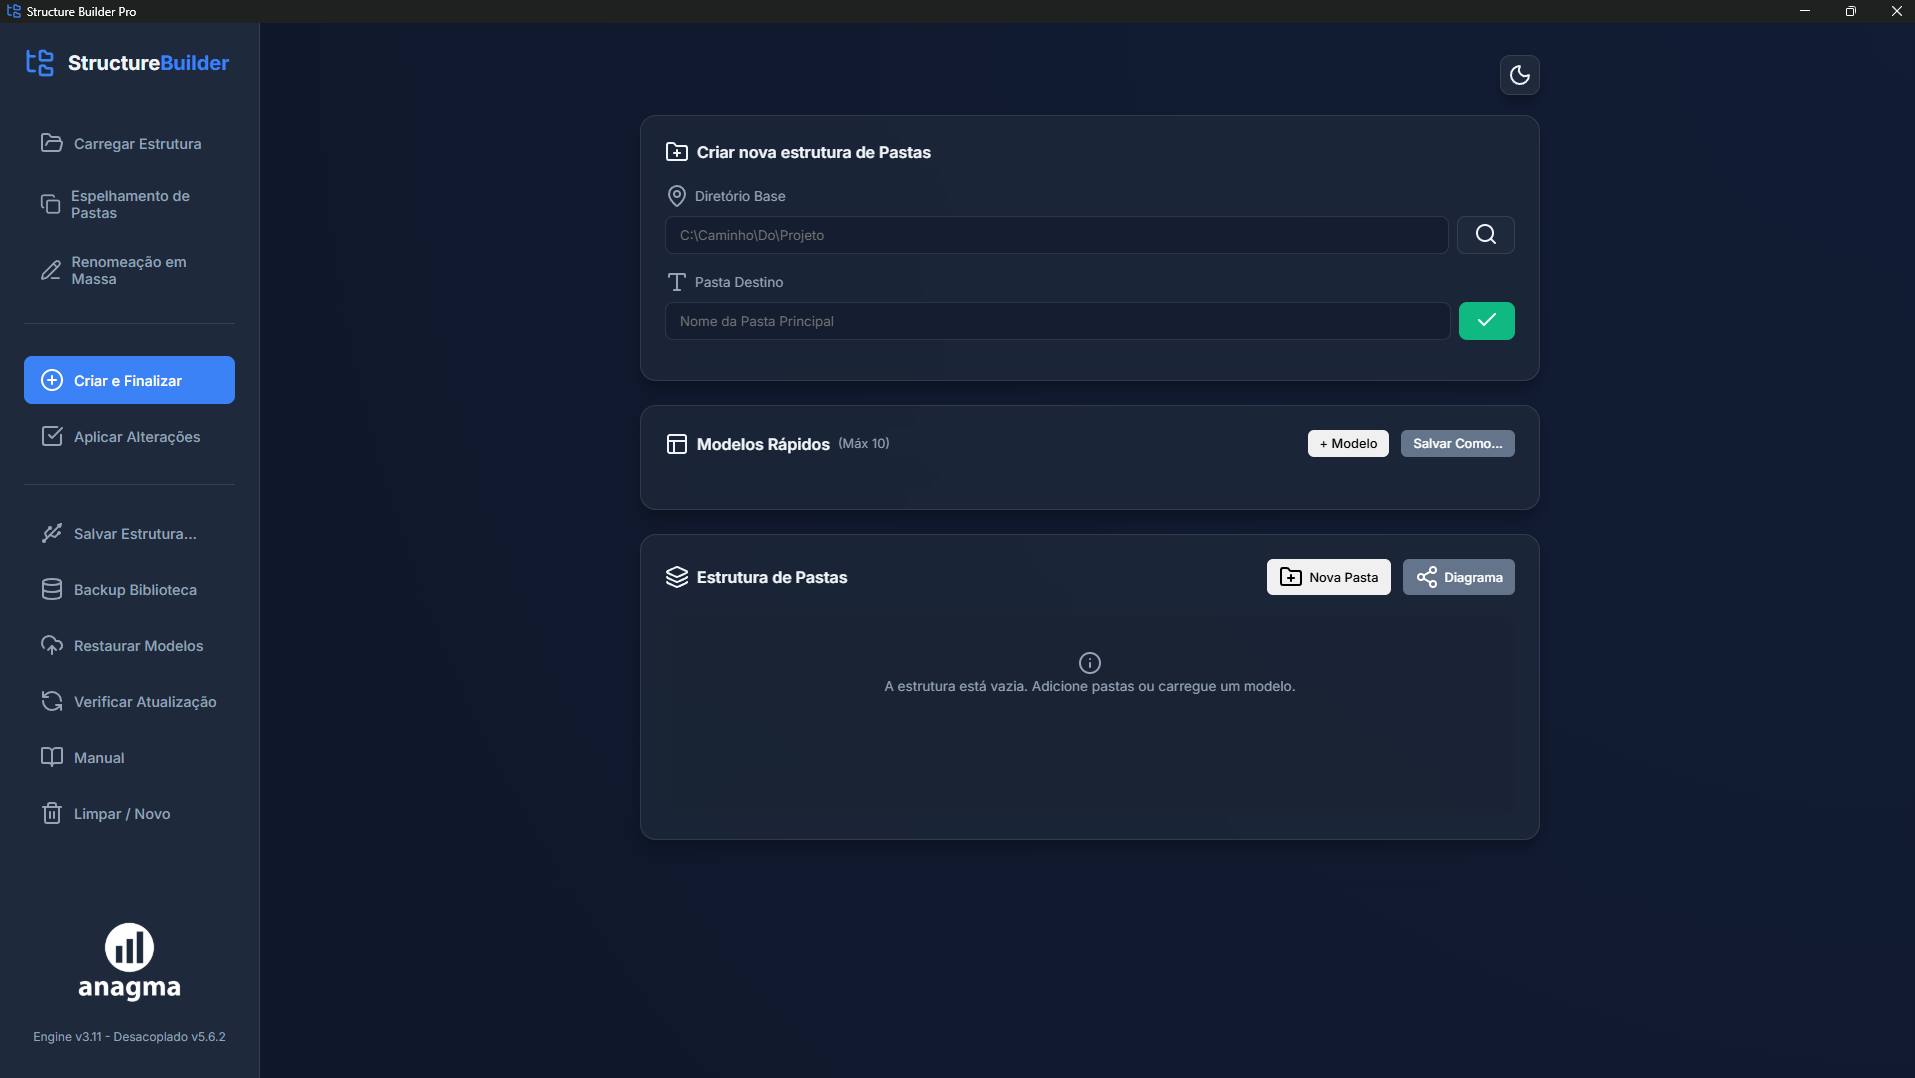Click the engine version text
Screen dimensions: 1915x1078
coord(129,1036)
